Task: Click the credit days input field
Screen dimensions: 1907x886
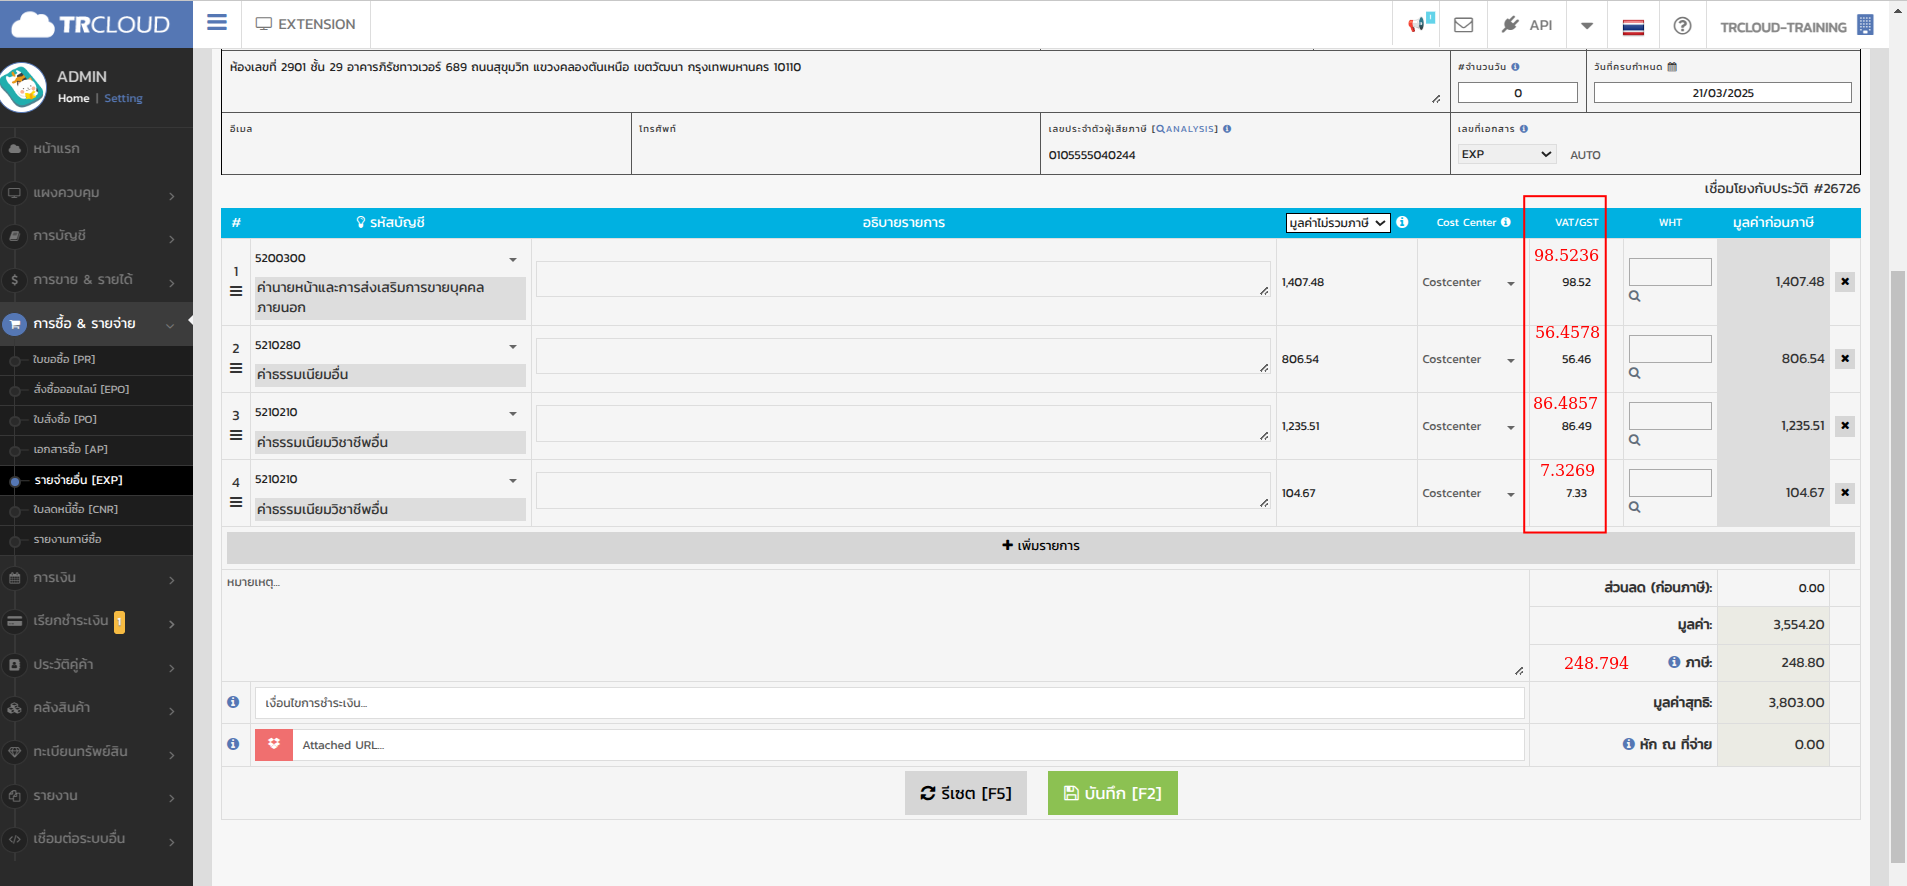Action: [x=1517, y=93]
